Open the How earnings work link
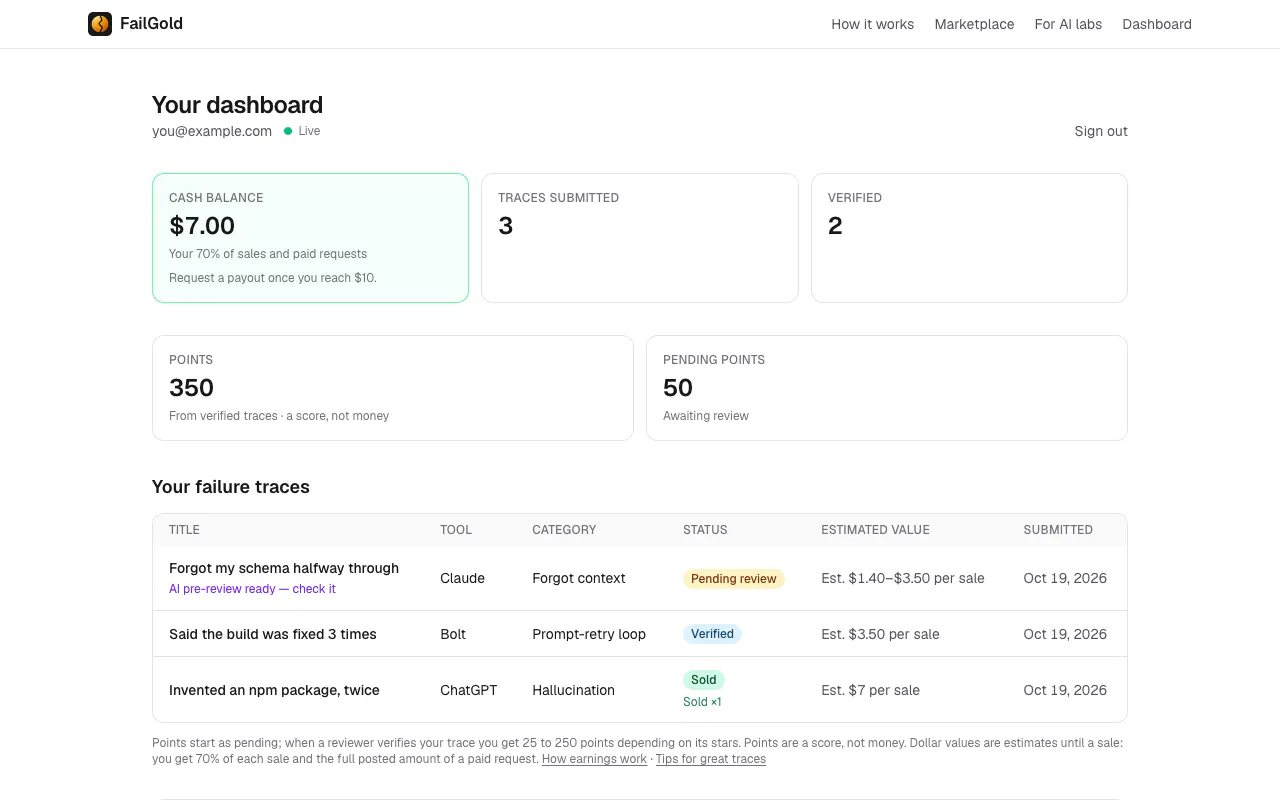This screenshot has width=1280, height=800. tap(594, 759)
